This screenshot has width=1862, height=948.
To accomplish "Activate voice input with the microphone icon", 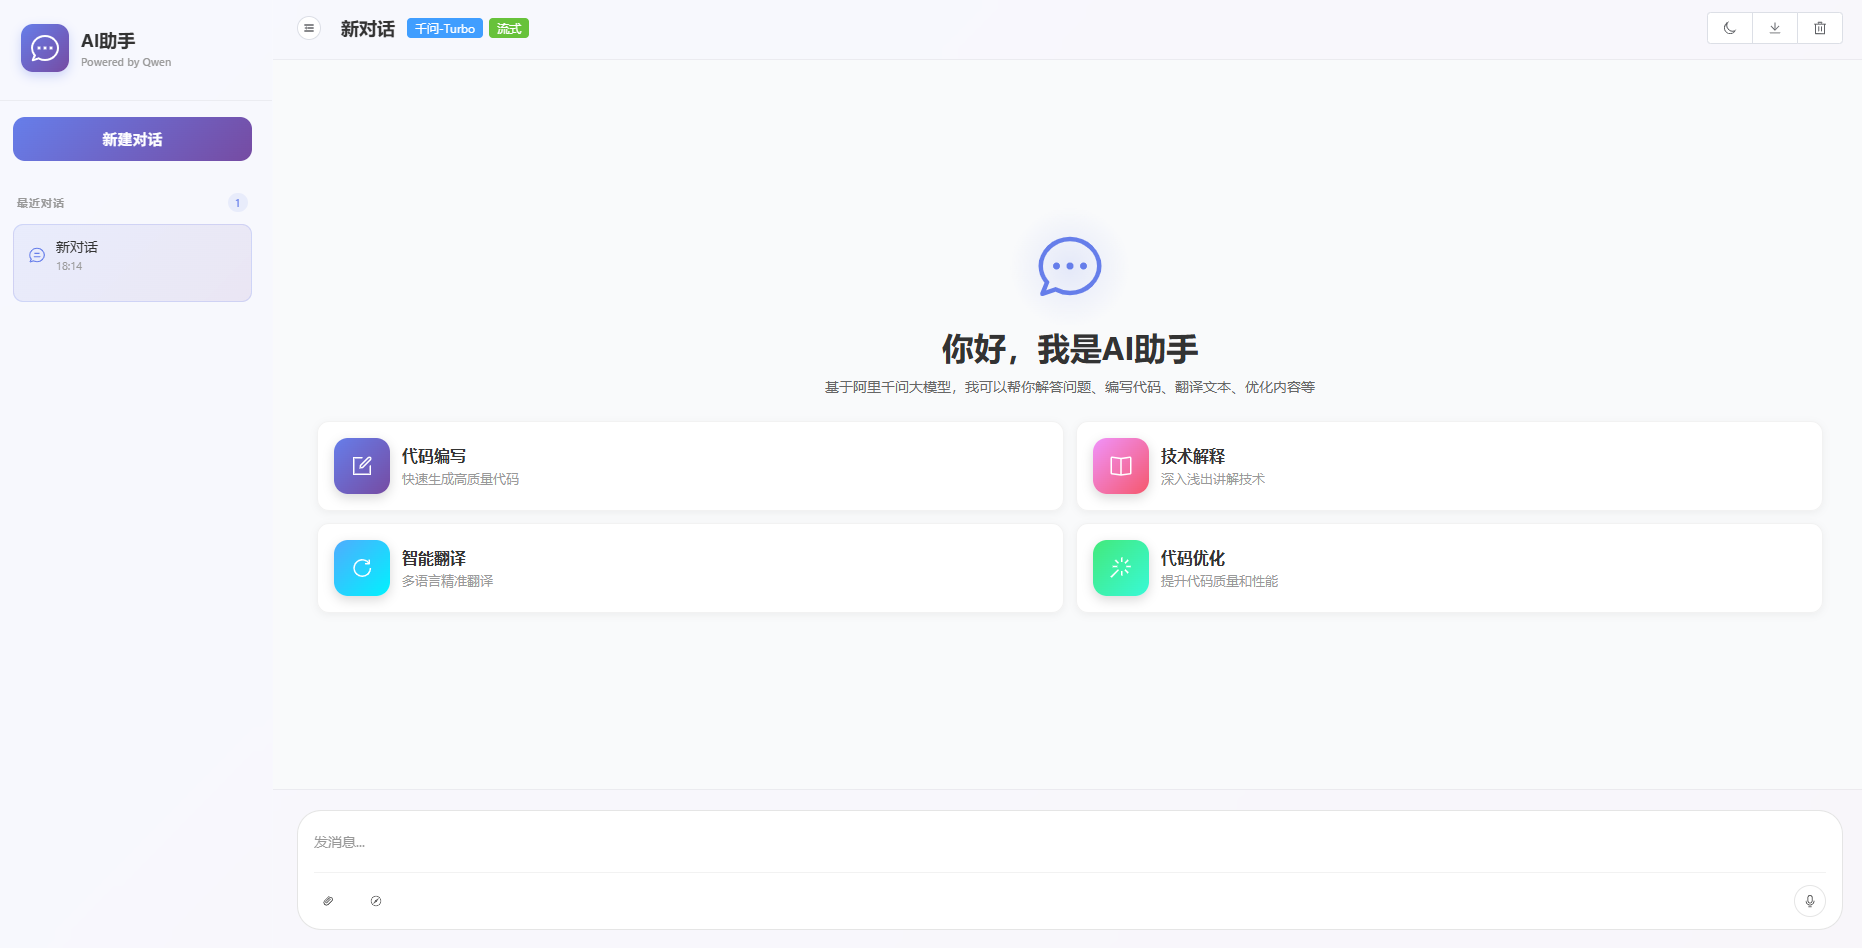I will [1810, 901].
